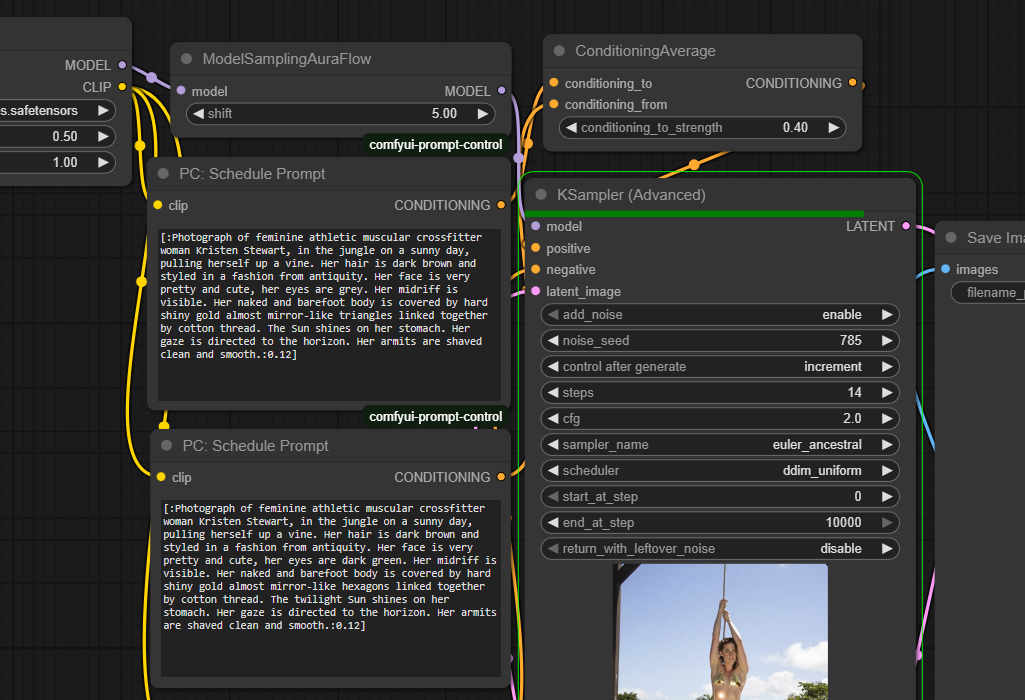
Task: Click the KSampler preview image thumbnail
Action: pos(720,632)
